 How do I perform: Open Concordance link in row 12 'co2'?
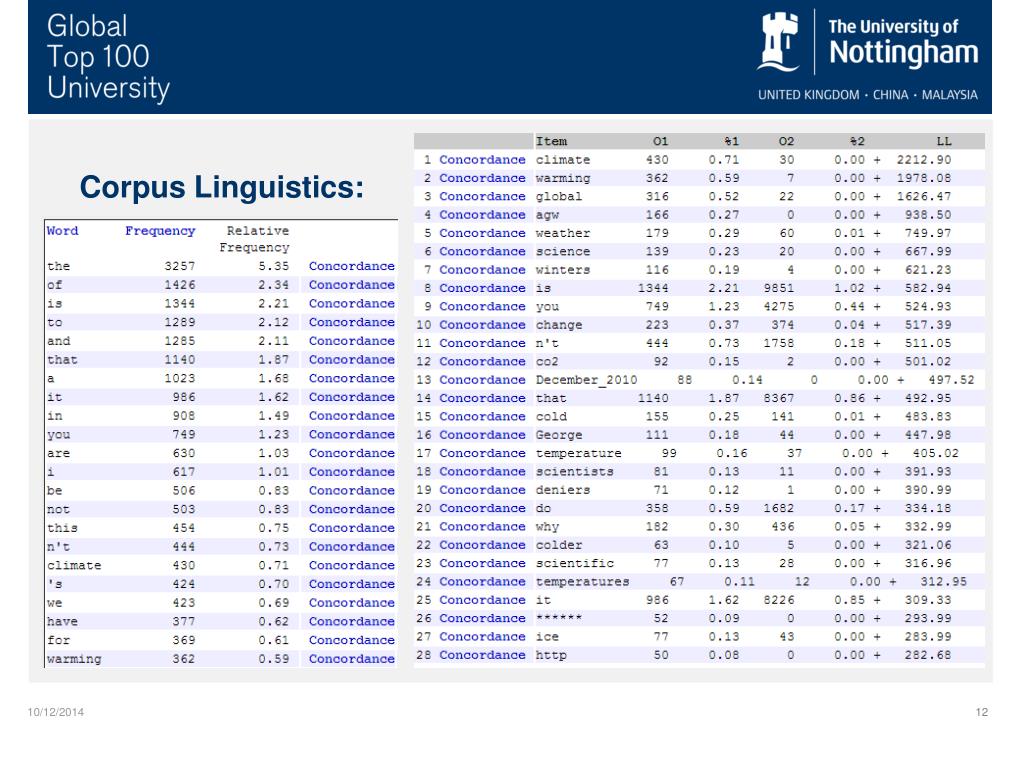coord(482,361)
